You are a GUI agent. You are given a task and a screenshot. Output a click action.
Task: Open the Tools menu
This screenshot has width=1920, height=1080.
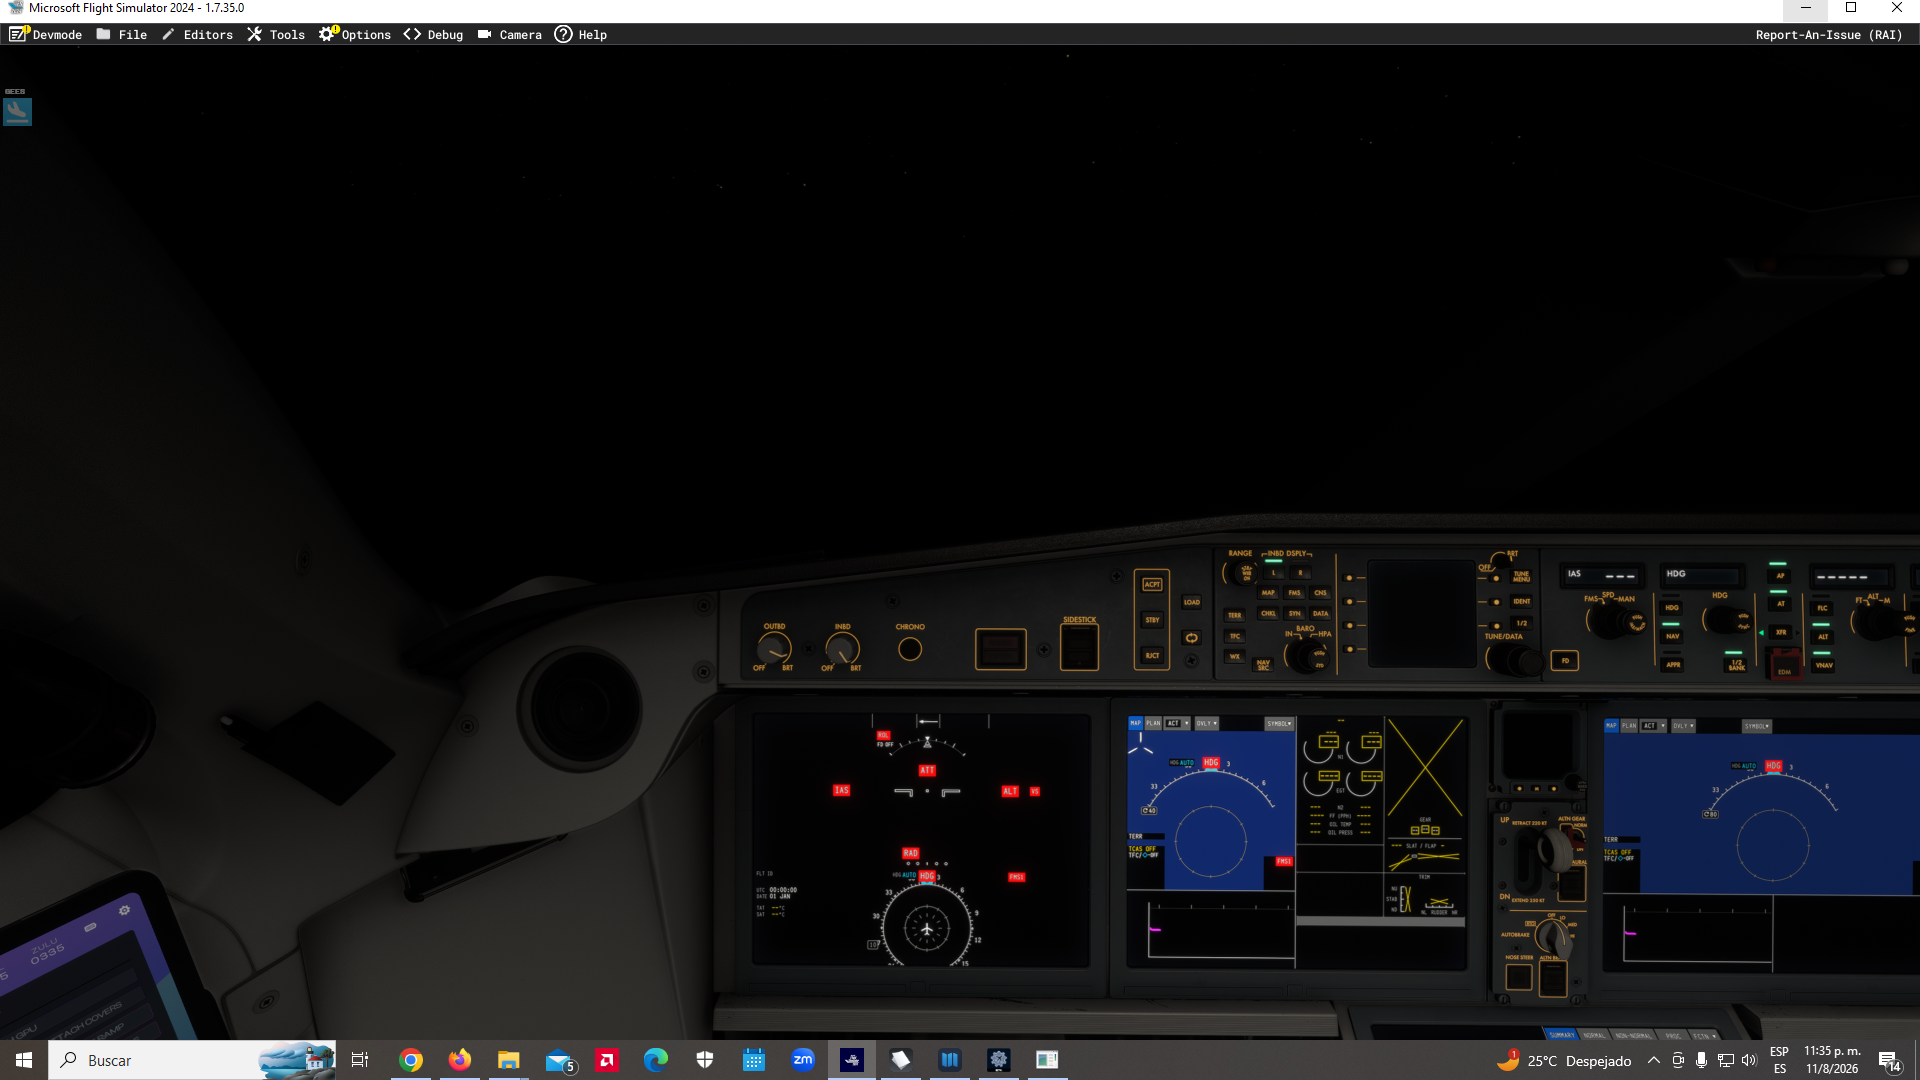(276, 34)
